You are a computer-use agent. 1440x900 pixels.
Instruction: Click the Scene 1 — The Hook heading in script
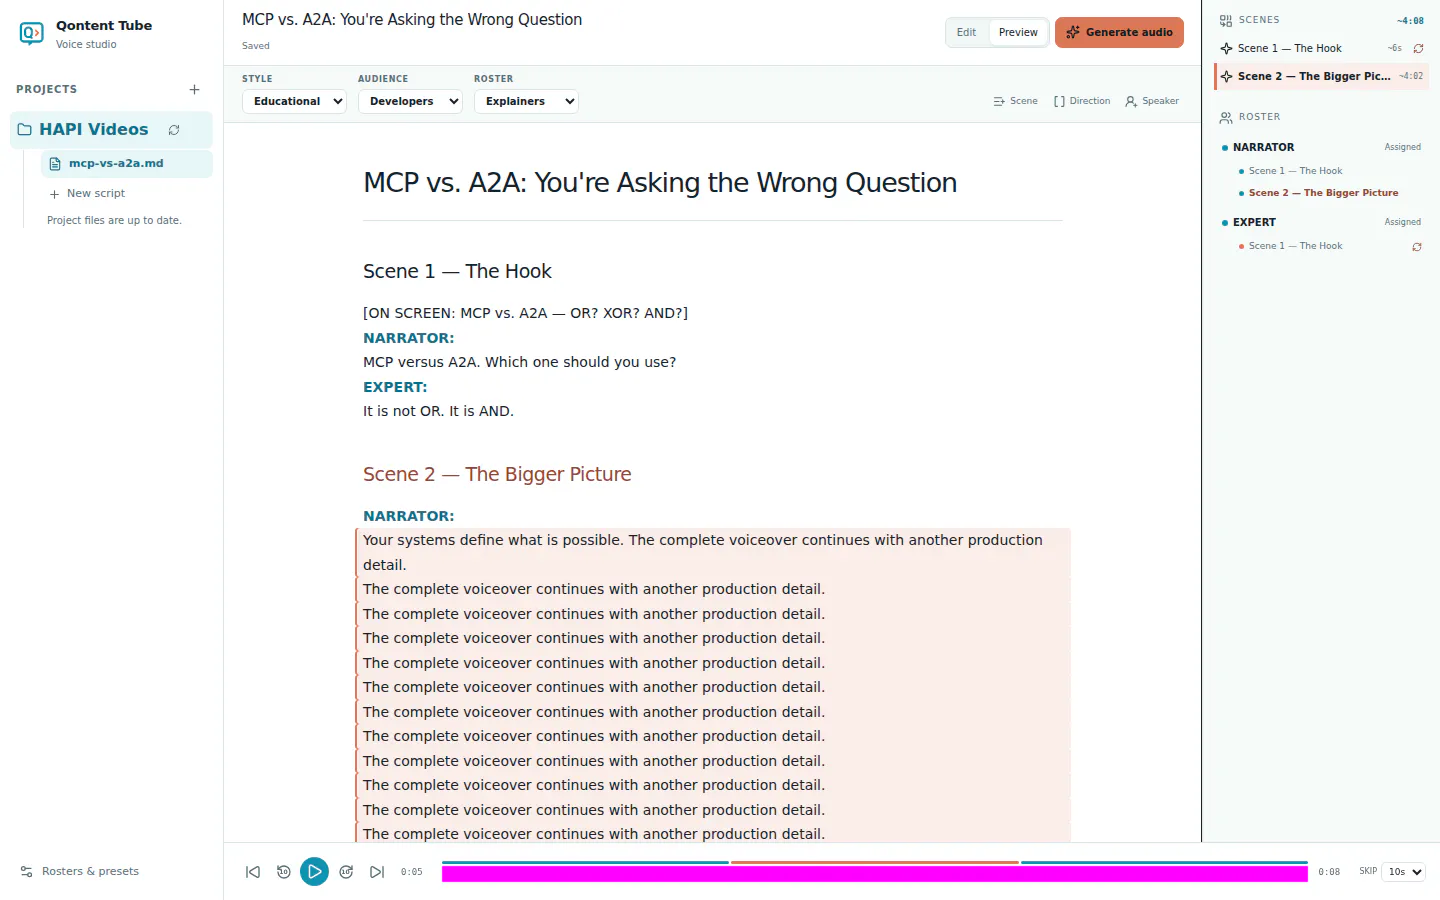[x=457, y=272]
